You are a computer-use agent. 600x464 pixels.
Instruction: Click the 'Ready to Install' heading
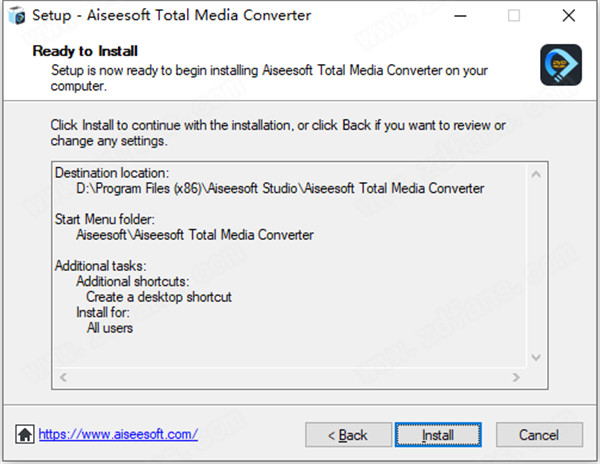click(85, 51)
